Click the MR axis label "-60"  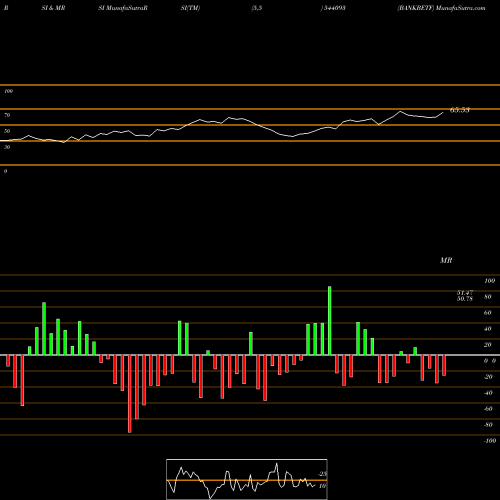click(488, 409)
